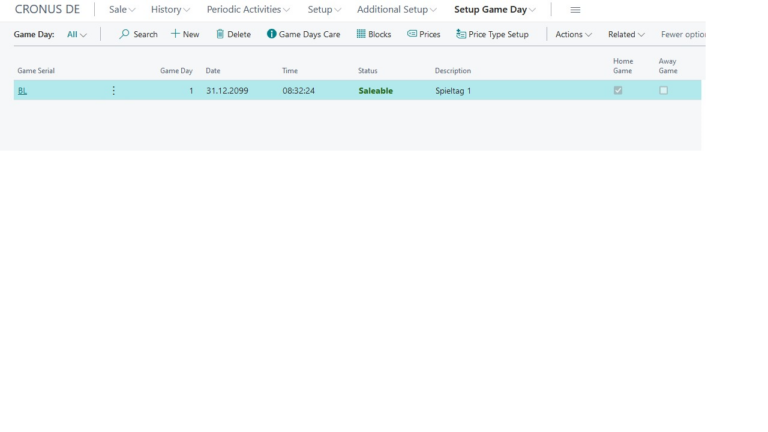This screenshot has width=768, height=432.
Task: Expand the Related dropdown
Action: click(626, 34)
